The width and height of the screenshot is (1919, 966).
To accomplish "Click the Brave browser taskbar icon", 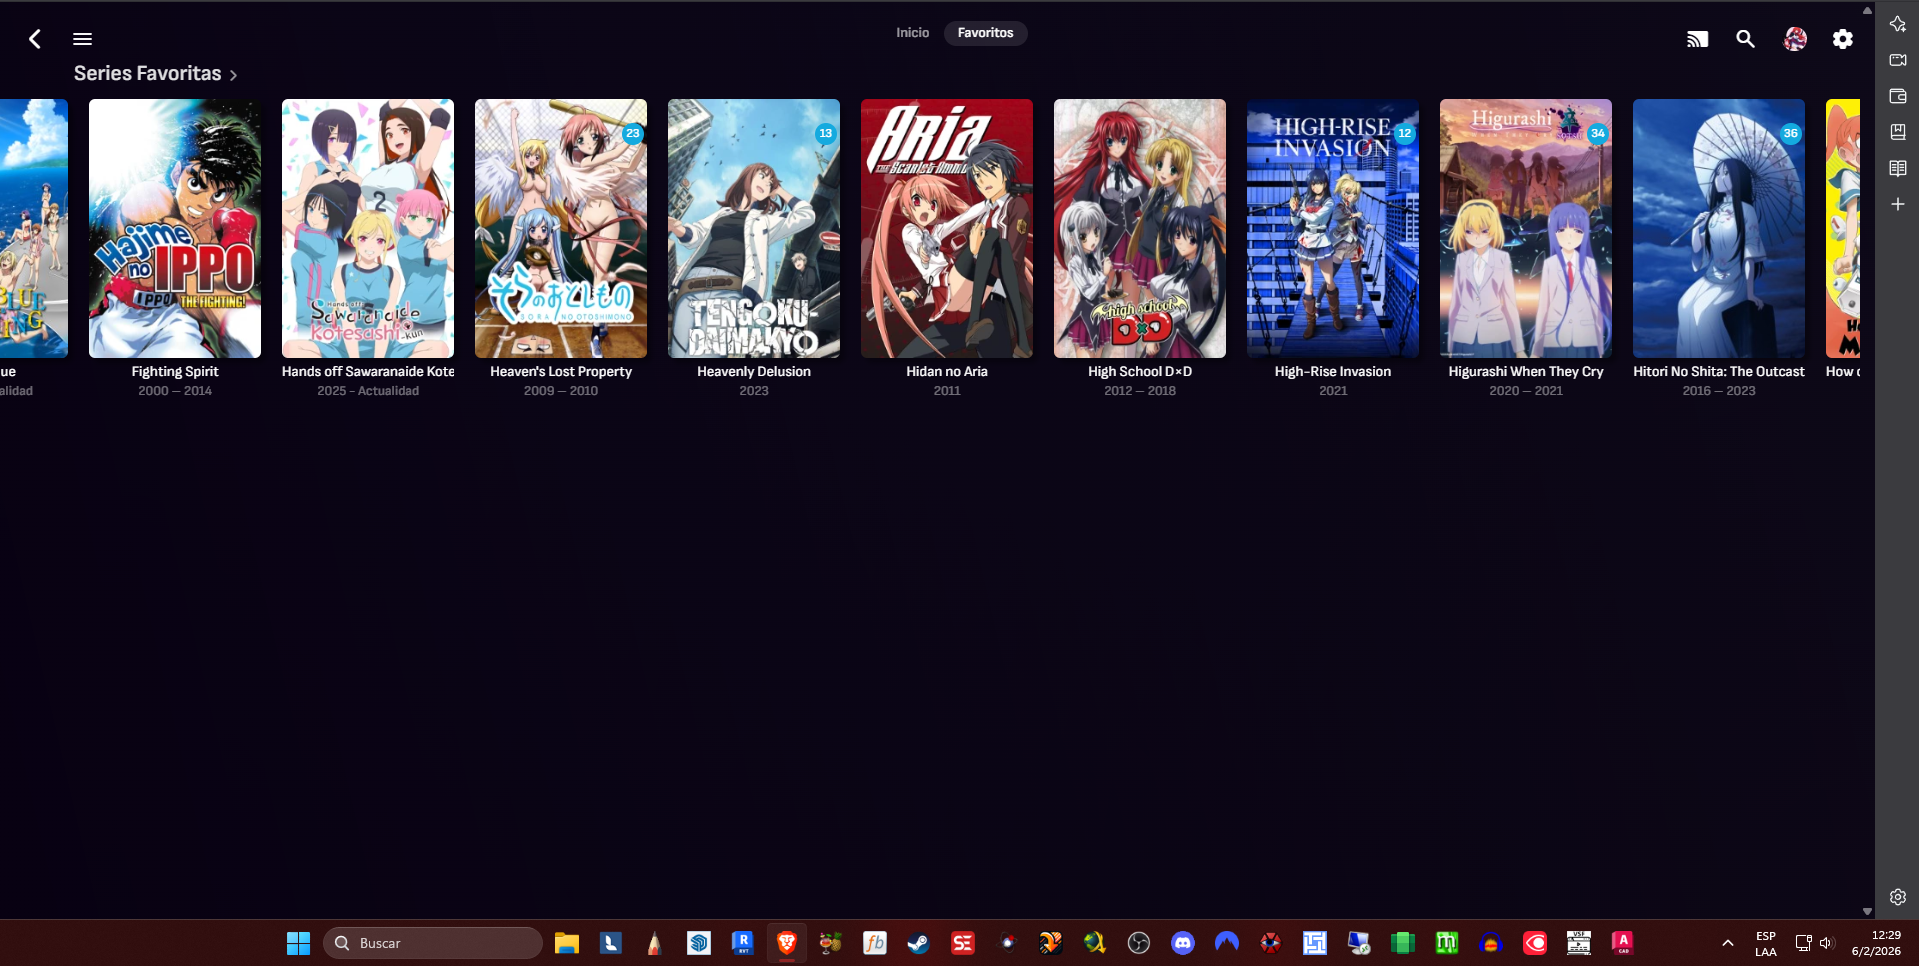I will coord(787,943).
